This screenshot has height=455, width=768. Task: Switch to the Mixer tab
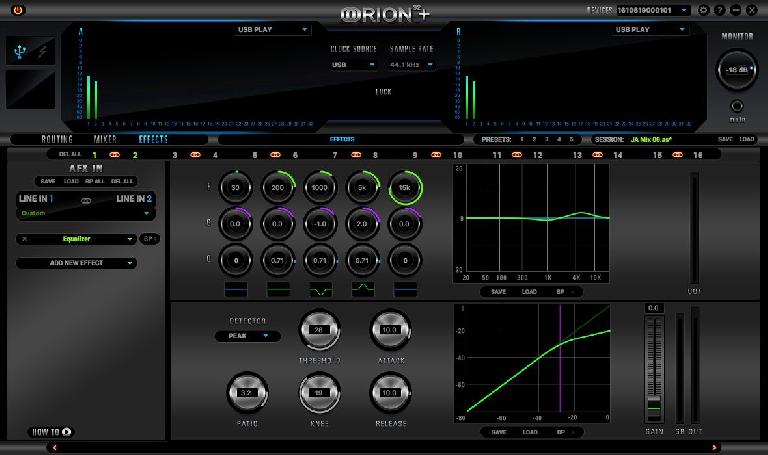pos(105,140)
